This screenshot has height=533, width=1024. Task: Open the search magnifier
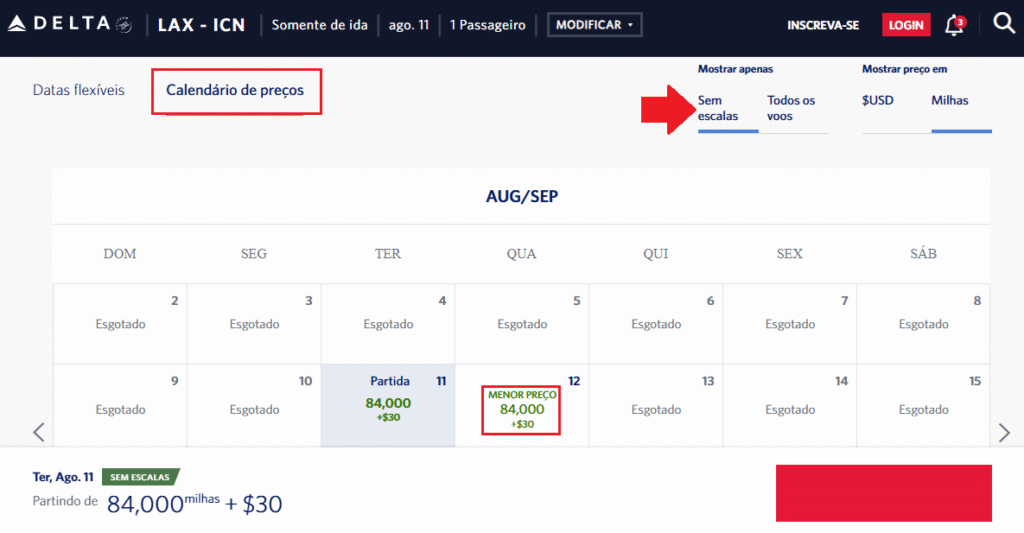pyautogui.click(x=1004, y=24)
